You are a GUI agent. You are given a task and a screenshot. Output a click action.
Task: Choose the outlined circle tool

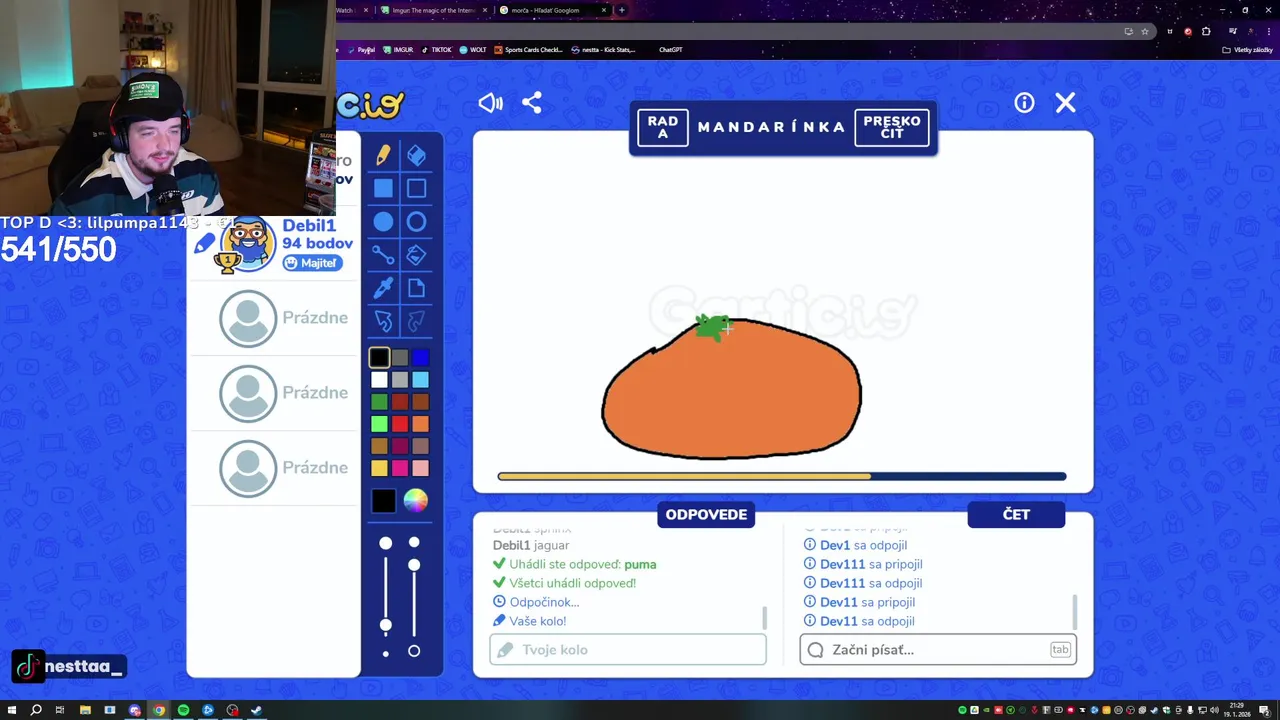(x=416, y=222)
